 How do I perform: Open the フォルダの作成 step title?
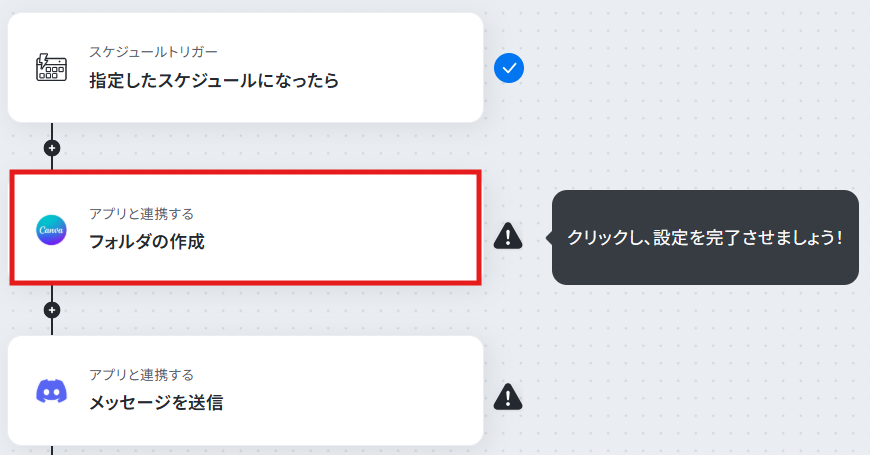coord(147,242)
